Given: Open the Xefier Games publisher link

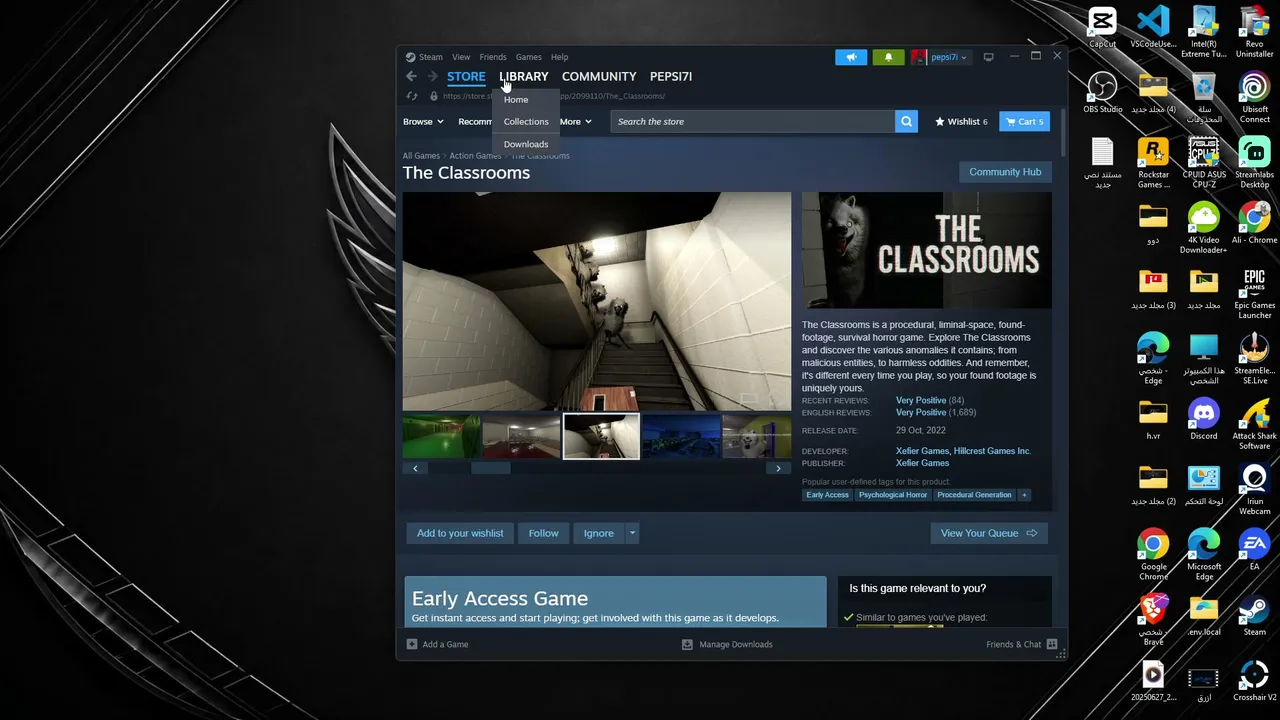Looking at the screenshot, I should click(922, 463).
